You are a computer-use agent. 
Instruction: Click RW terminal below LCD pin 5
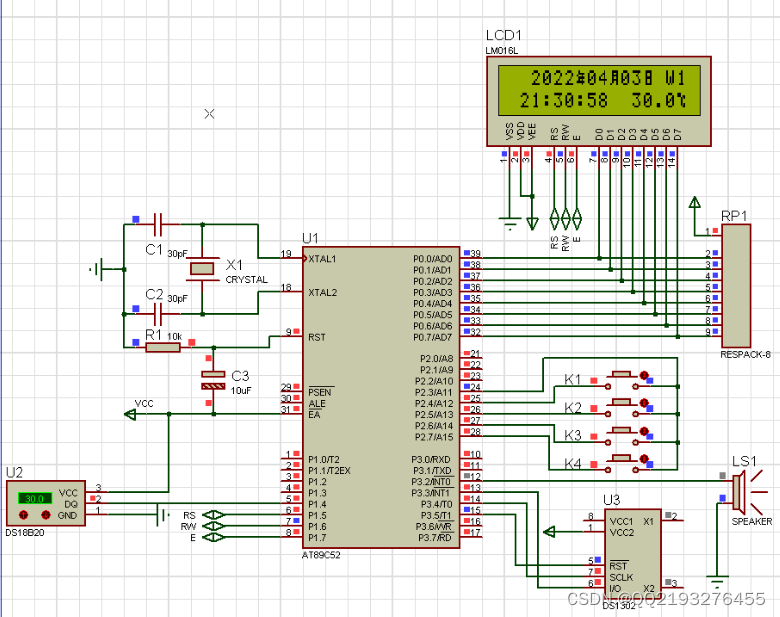tap(566, 217)
